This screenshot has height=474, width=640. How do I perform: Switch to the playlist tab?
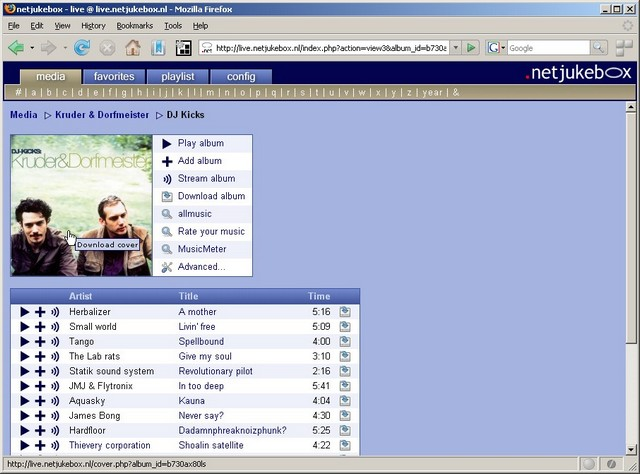[x=178, y=77]
